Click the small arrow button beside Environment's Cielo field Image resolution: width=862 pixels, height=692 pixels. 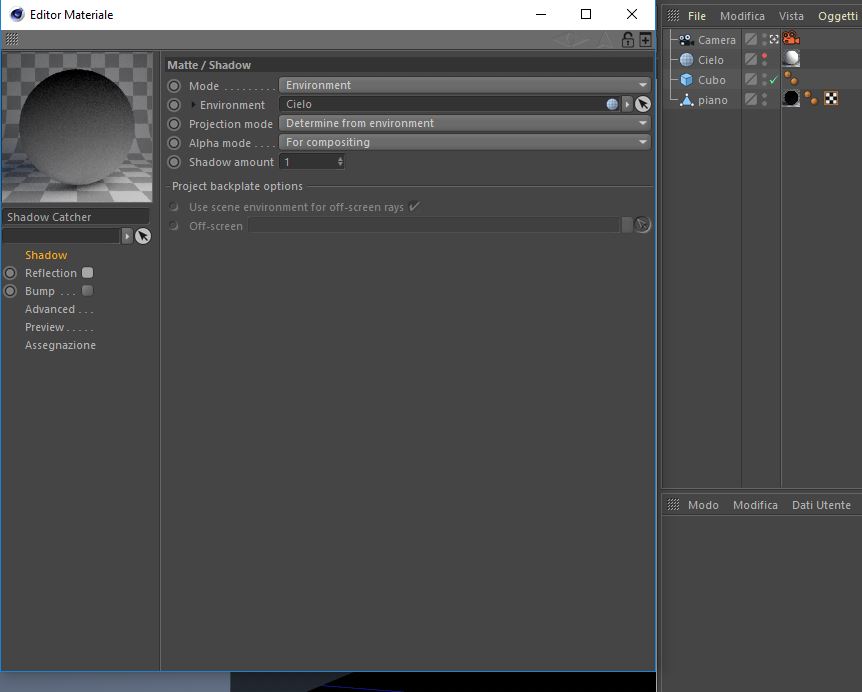pos(627,104)
